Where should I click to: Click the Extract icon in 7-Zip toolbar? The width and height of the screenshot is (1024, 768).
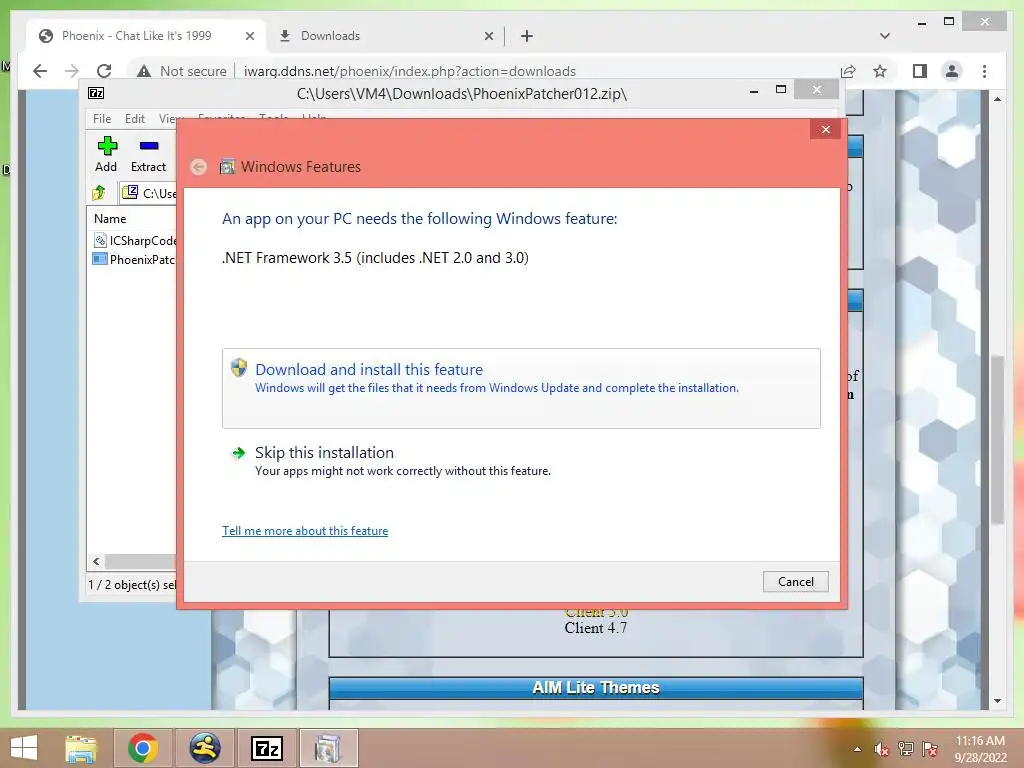click(x=148, y=154)
